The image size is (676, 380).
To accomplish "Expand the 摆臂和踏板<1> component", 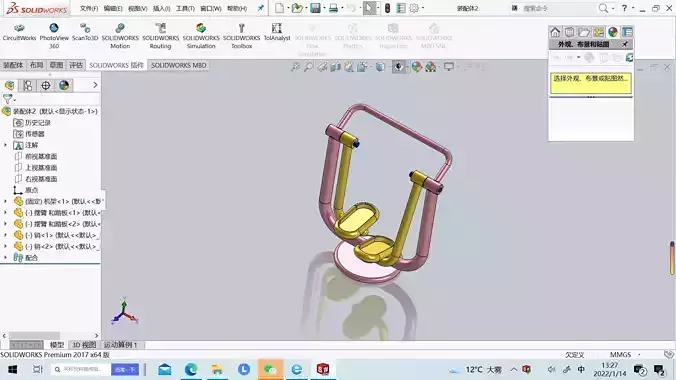I will tap(5, 212).
